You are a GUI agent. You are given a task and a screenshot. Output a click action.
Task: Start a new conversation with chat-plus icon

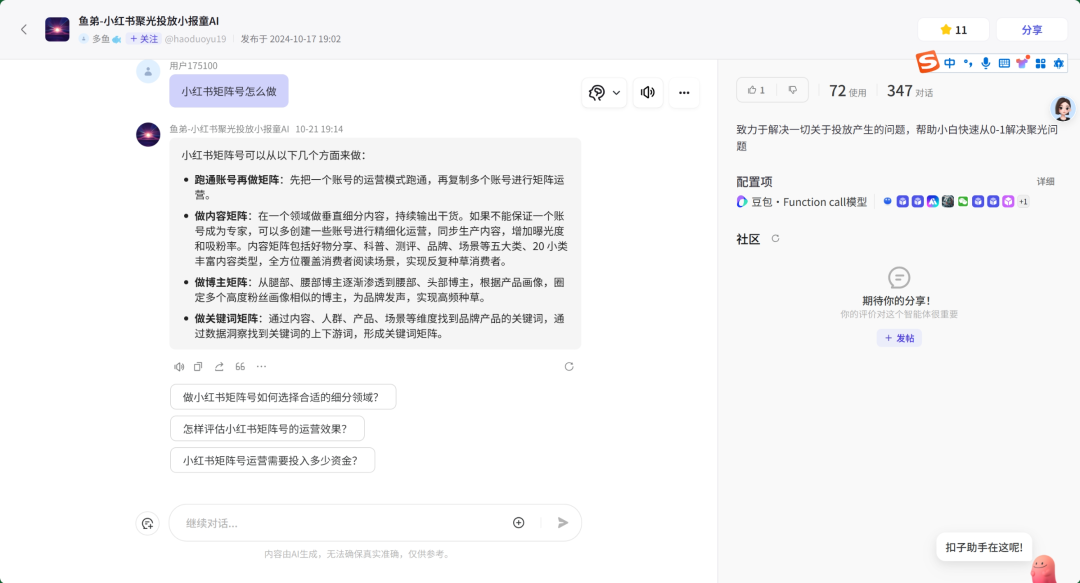point(147,523)
